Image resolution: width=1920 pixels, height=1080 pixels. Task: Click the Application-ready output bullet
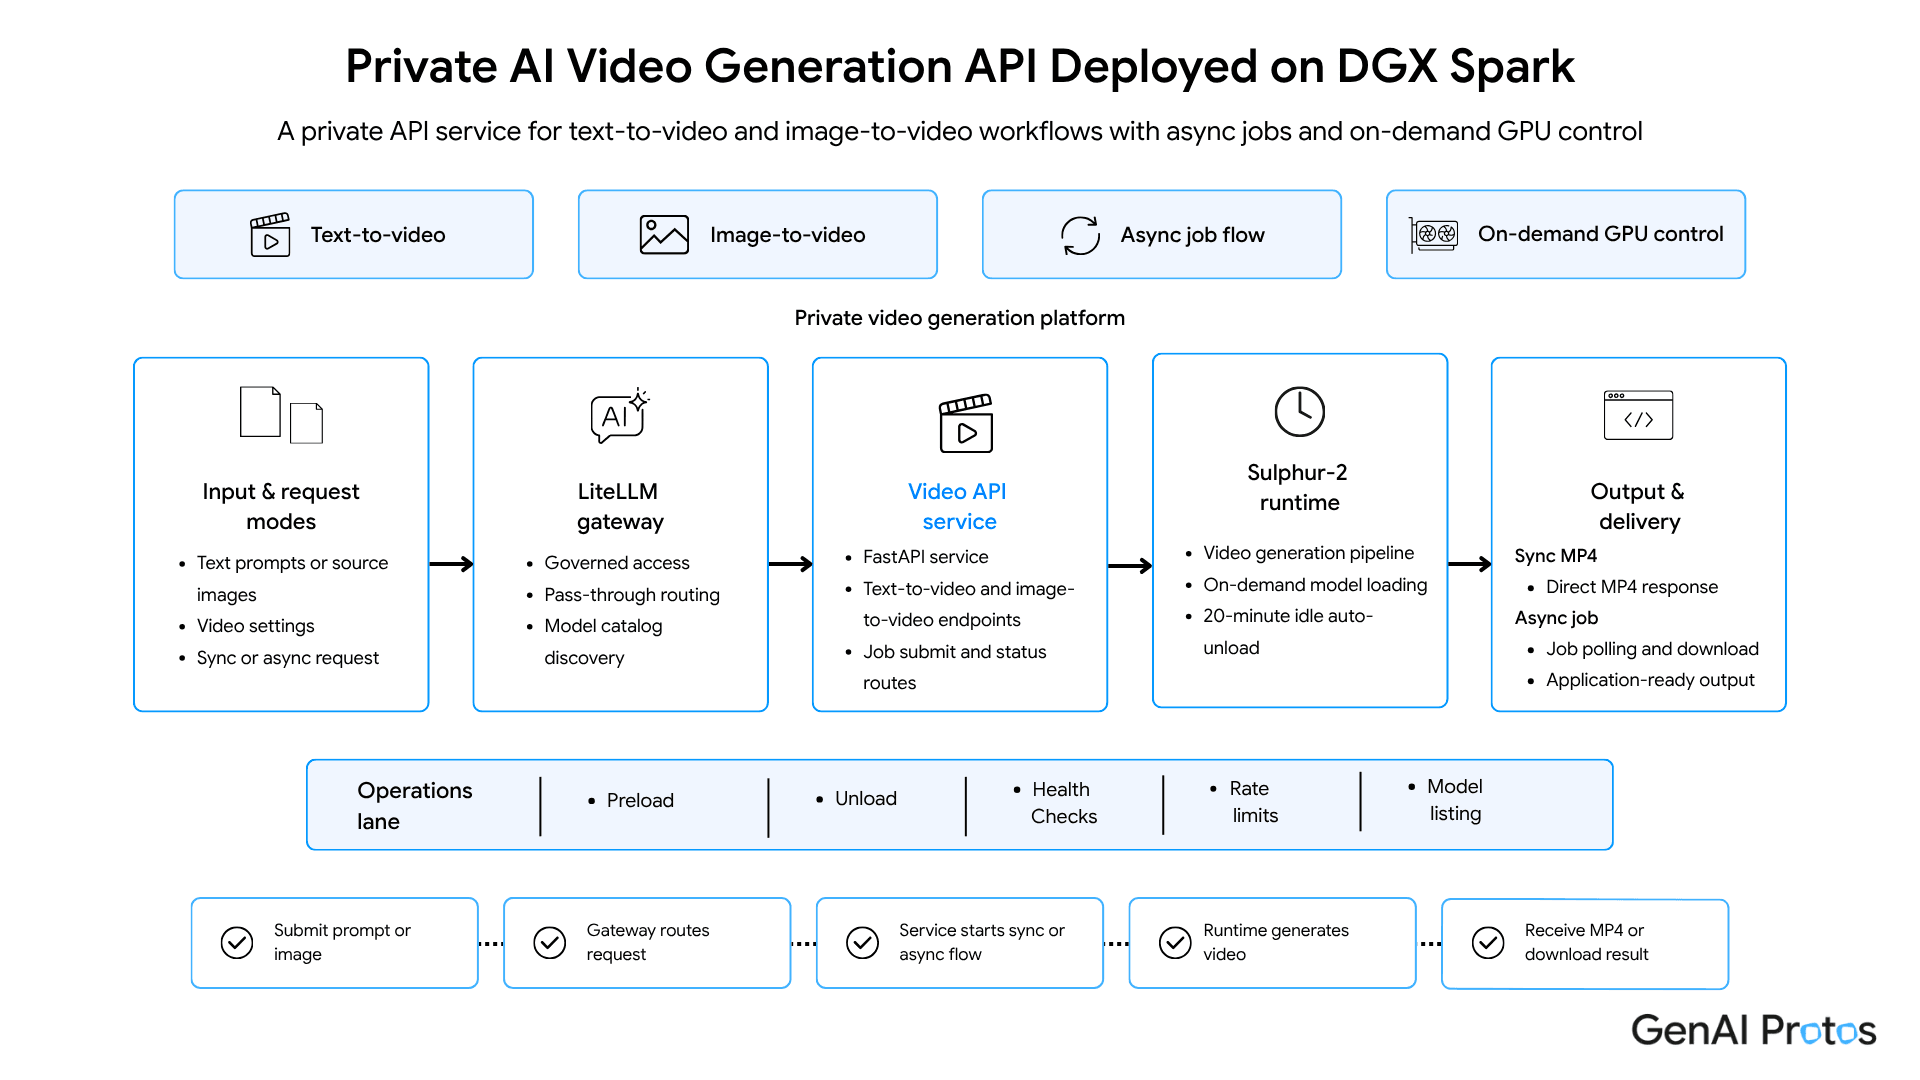coord(1649,679)
